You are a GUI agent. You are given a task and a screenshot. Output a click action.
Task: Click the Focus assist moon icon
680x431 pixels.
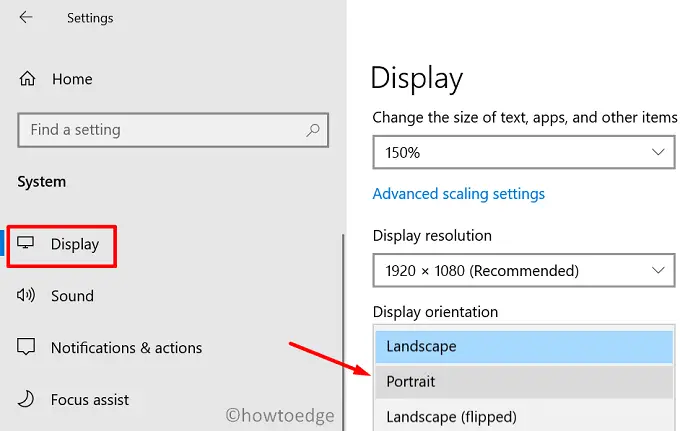point(27,400)
